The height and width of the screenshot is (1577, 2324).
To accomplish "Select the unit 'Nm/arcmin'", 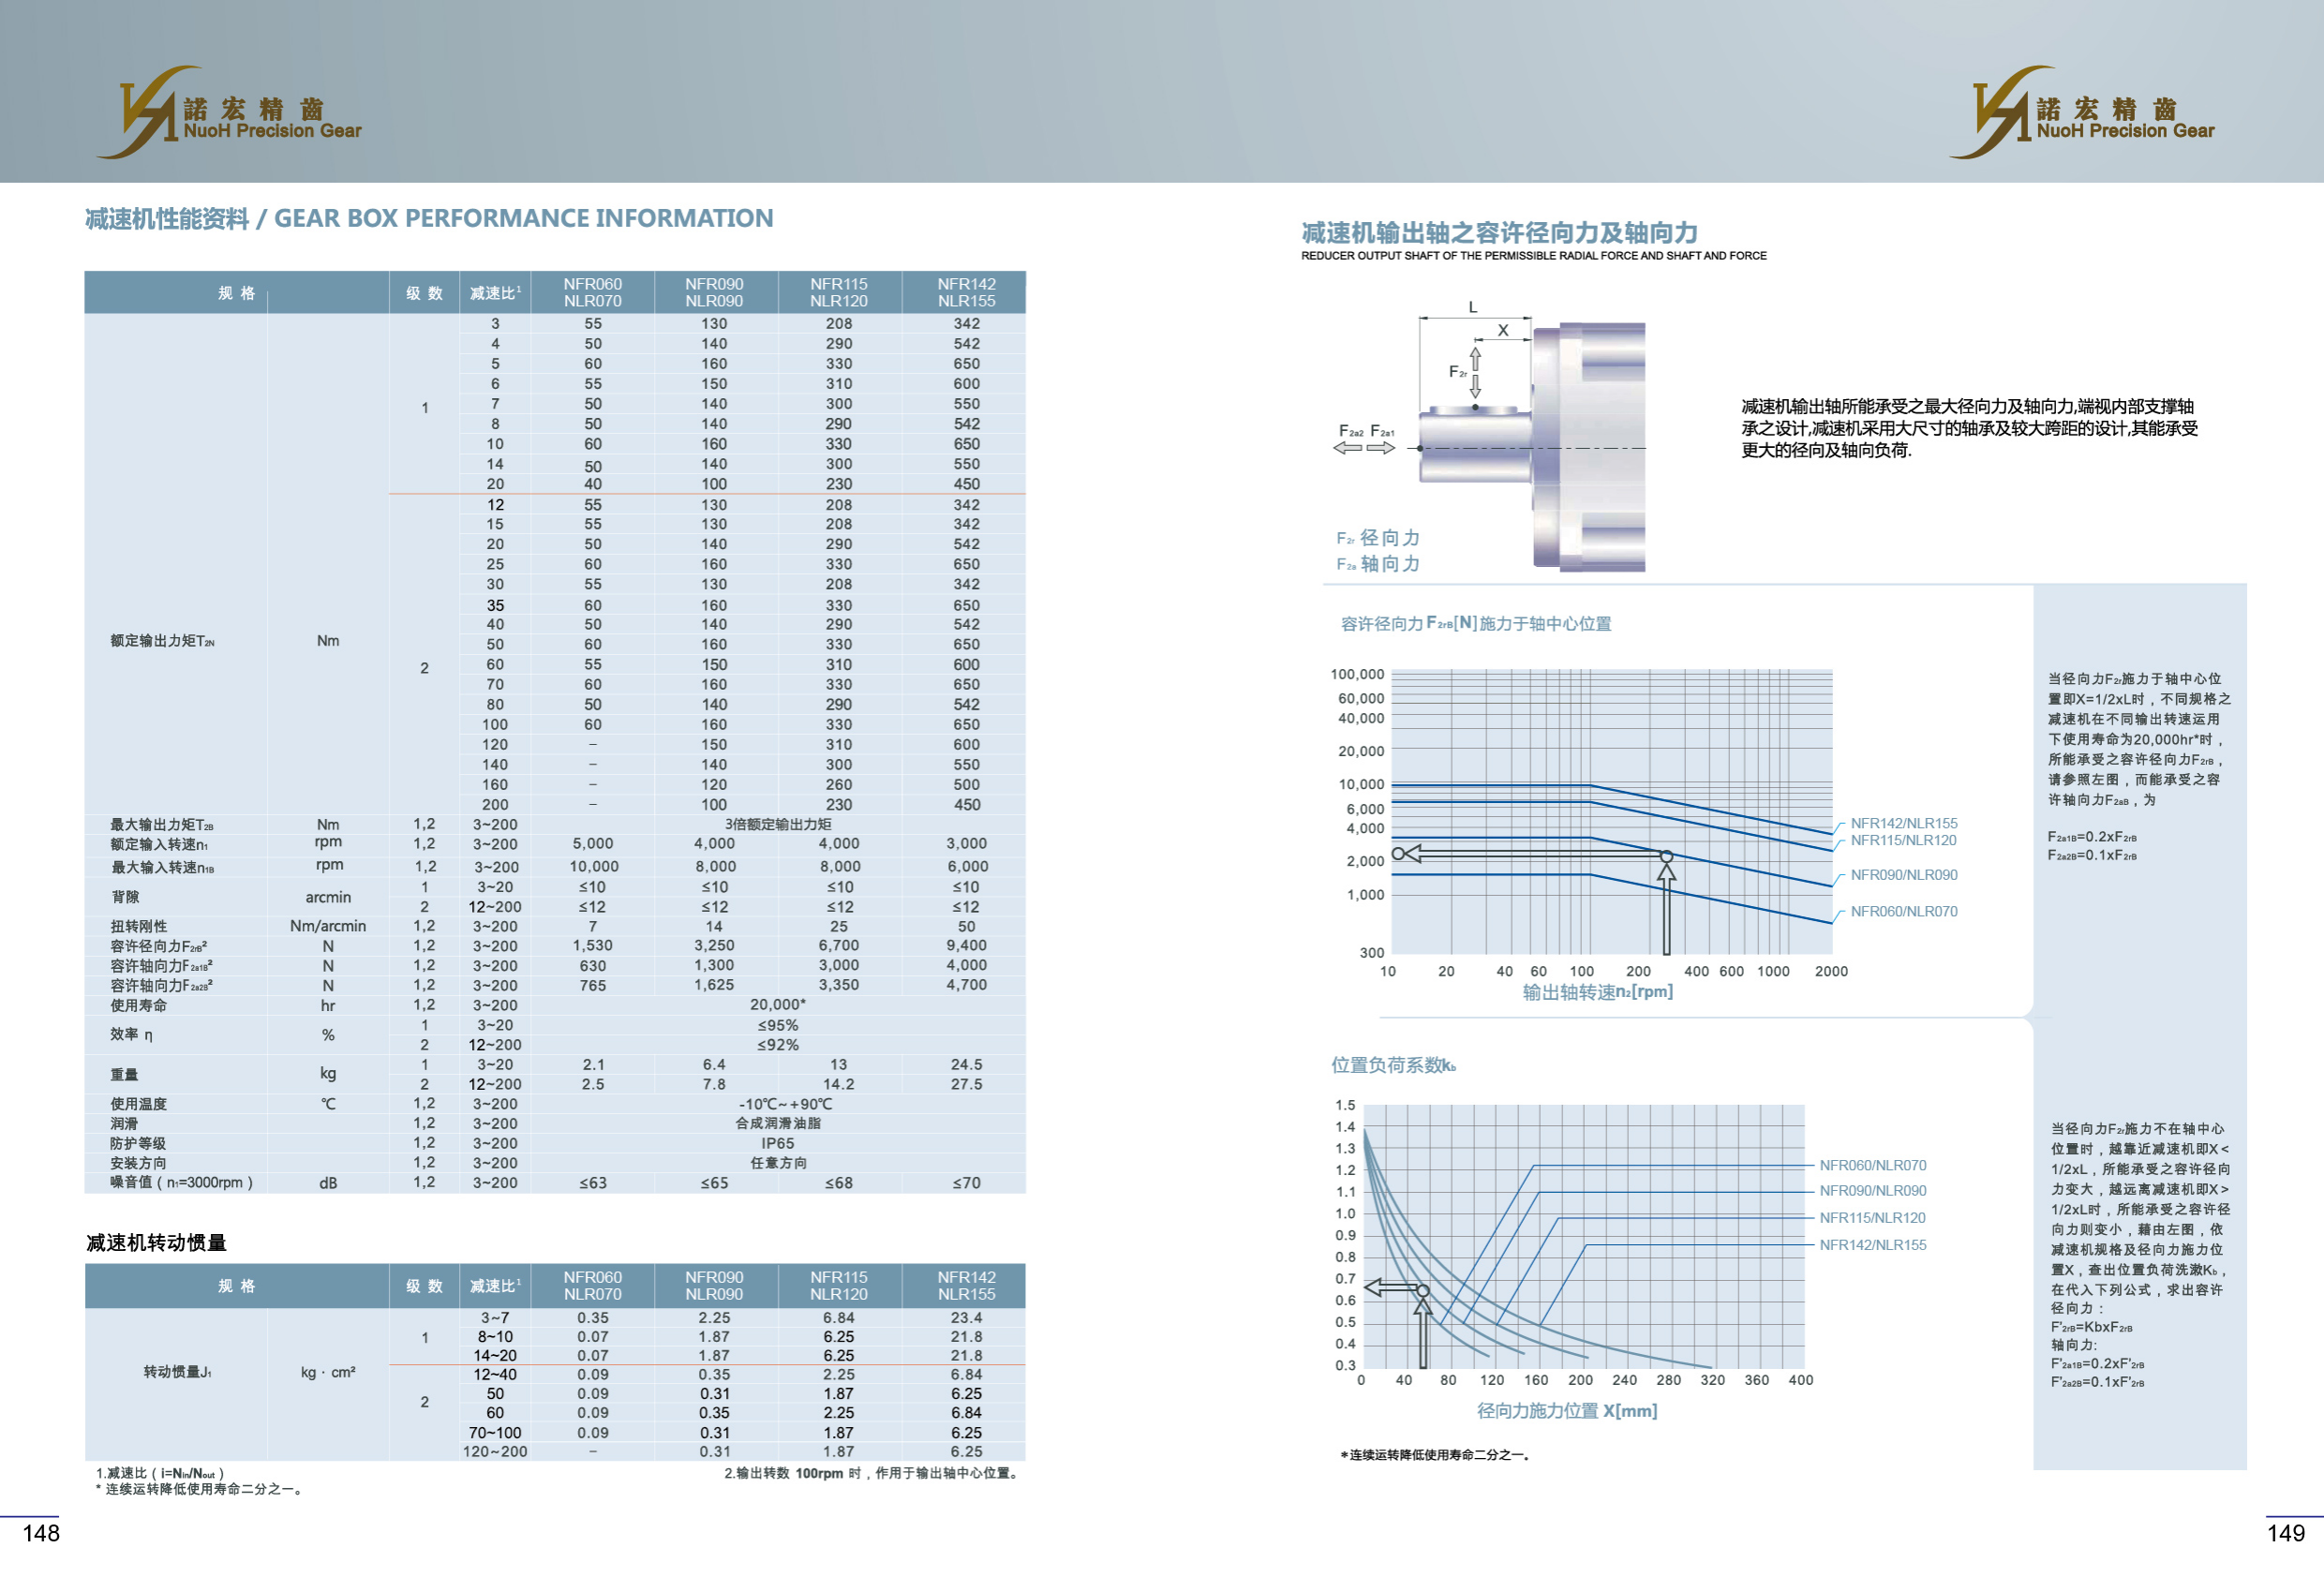I will [x=328, y=927].
